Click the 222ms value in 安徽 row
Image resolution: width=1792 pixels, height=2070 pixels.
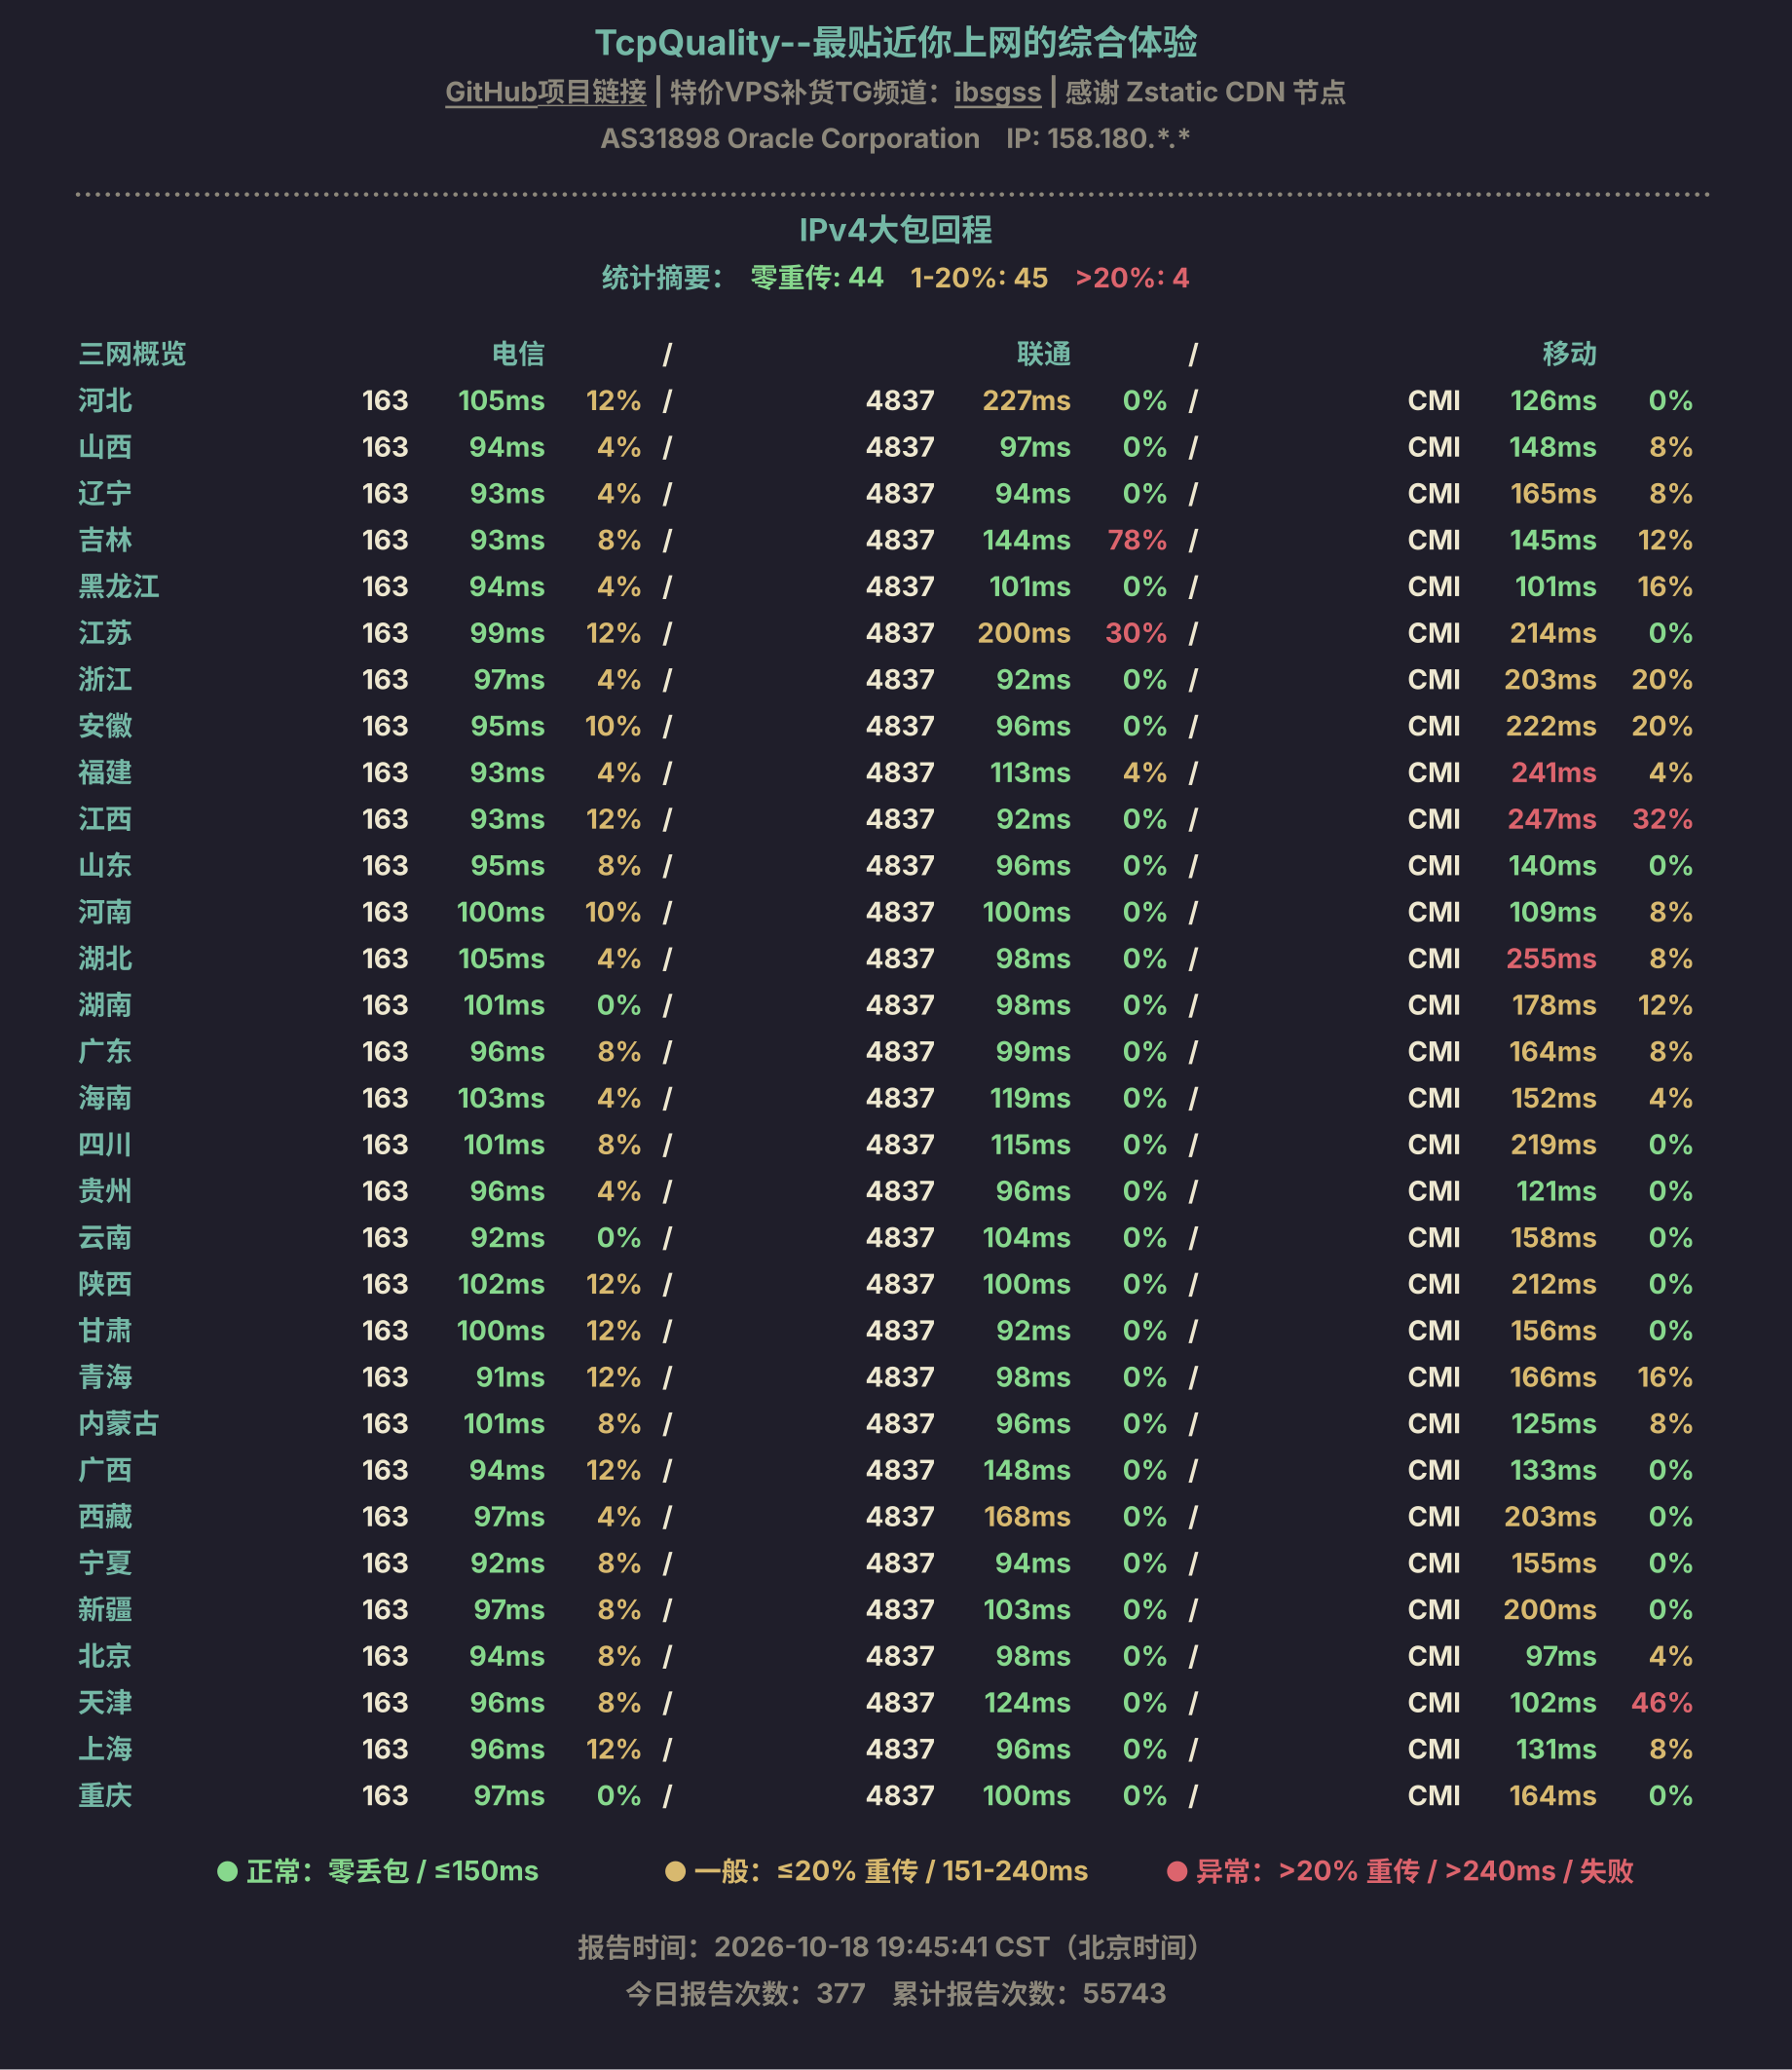pos(1551,726)
